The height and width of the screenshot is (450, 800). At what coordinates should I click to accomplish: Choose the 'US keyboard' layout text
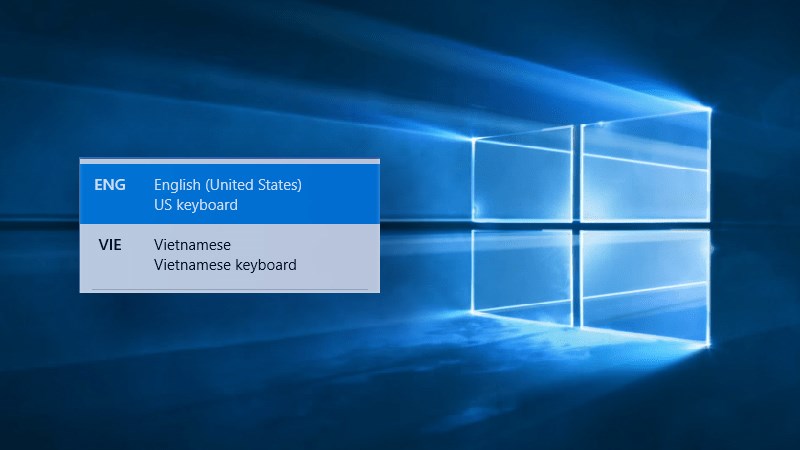[196, 205]
